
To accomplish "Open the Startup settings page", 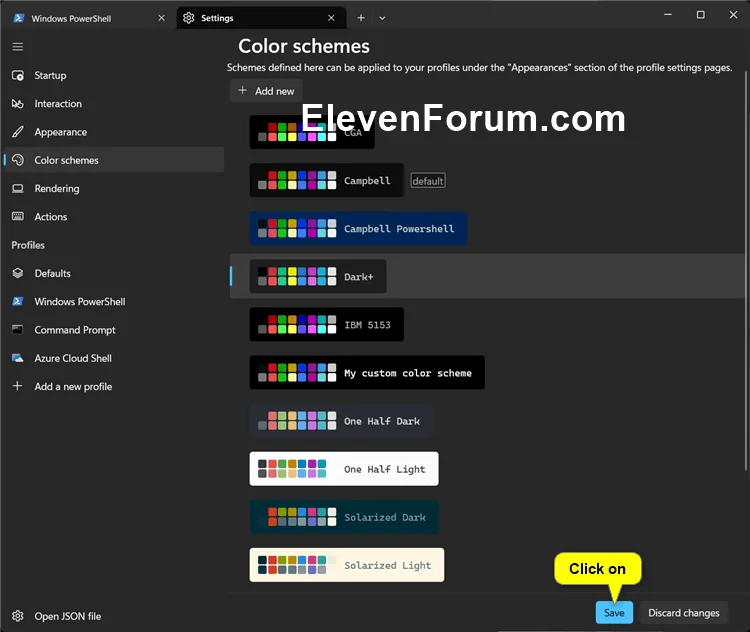I will 114,76.
